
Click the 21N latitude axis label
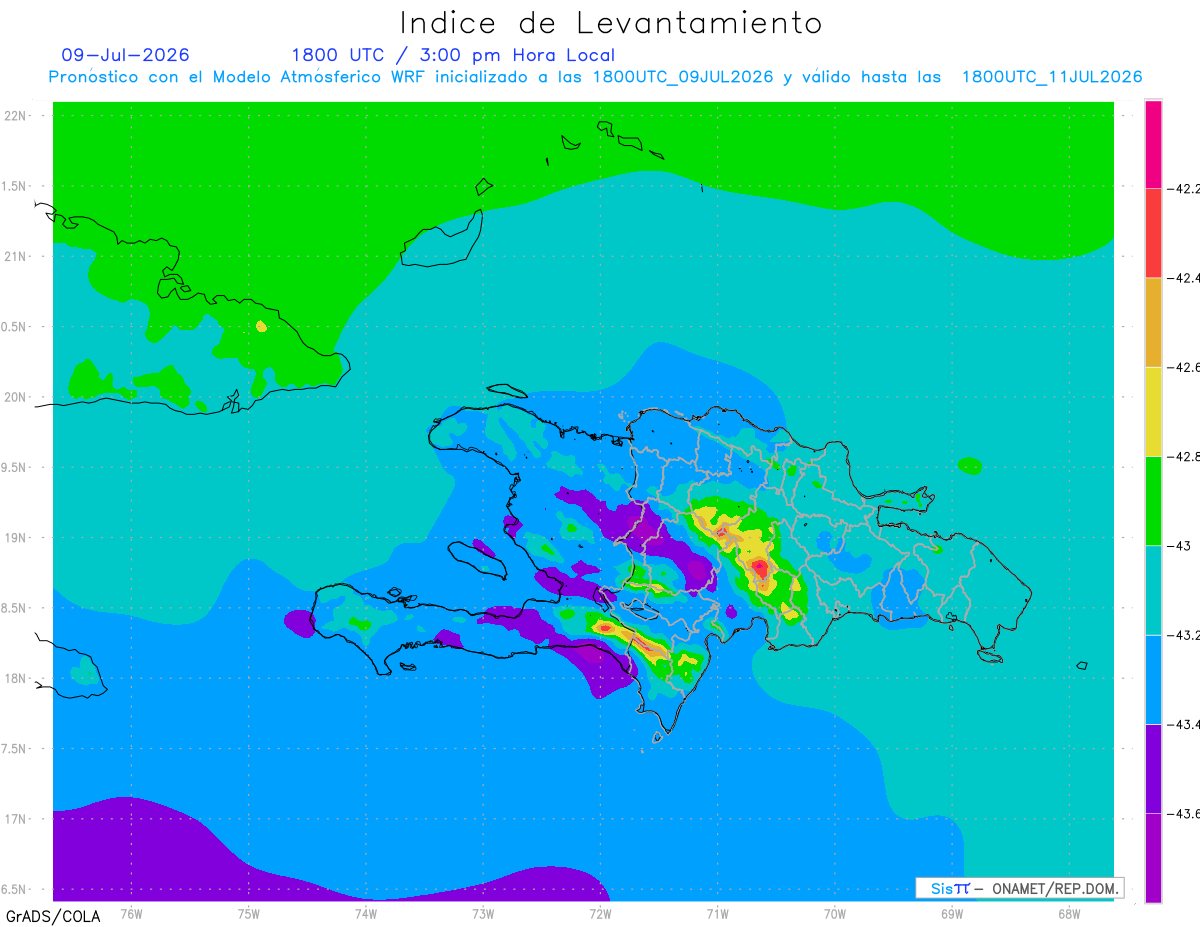tap(17, 257)
